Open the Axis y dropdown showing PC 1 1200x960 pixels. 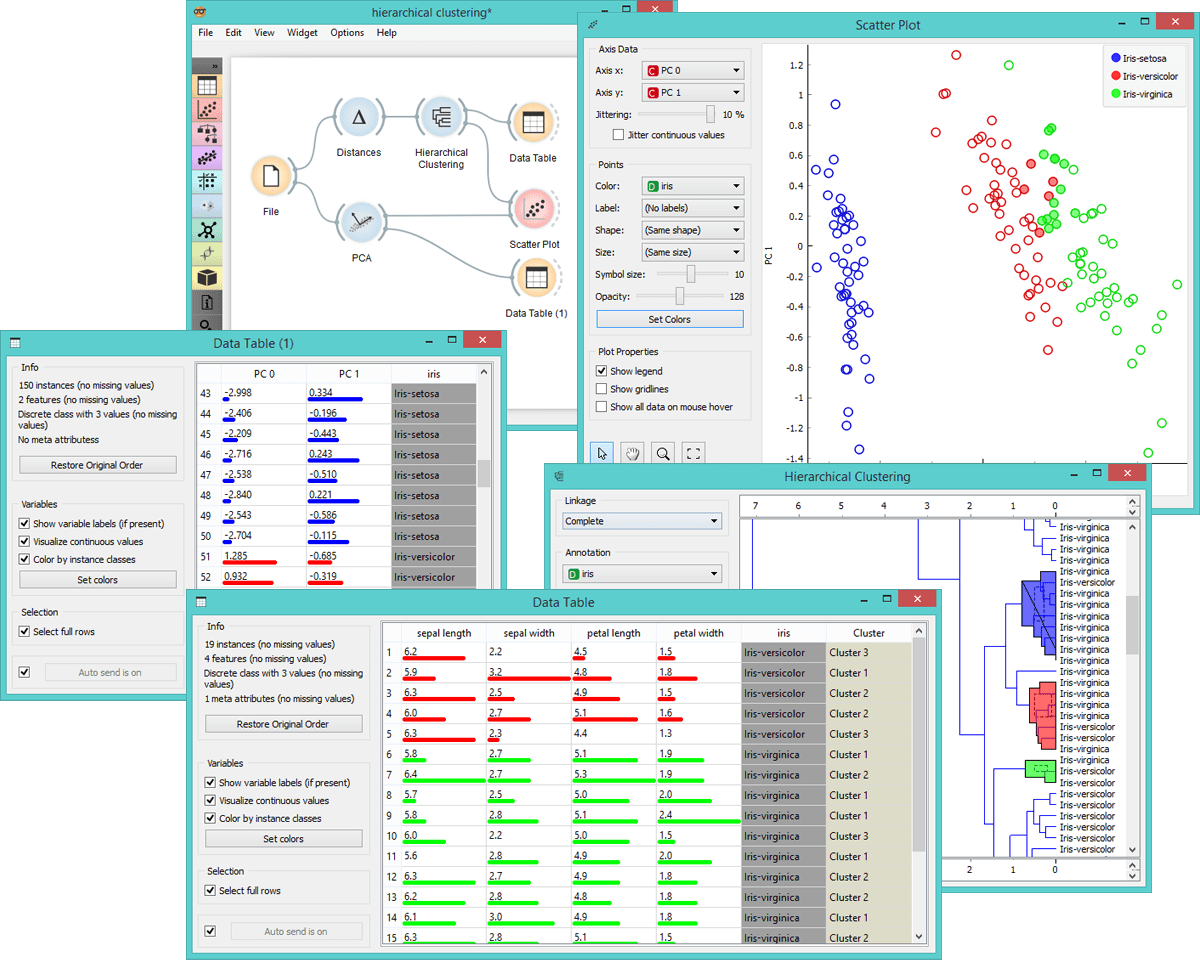694,93
